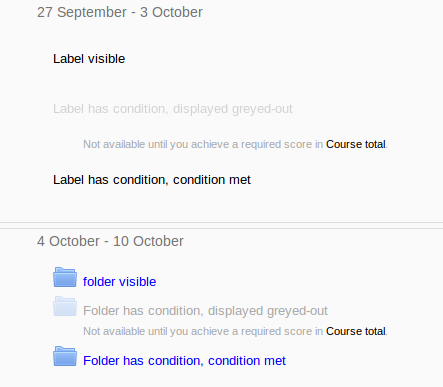Click 'Label has condition, displayed greyed-out' text
The image size is (443, 387).
click(x=173, y=109)
